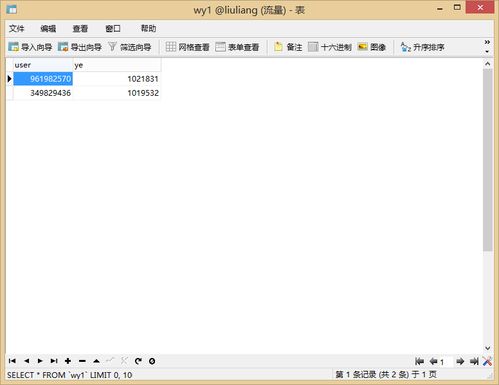Expand toolbar overflow chevron at right

(x=487, y=42)
